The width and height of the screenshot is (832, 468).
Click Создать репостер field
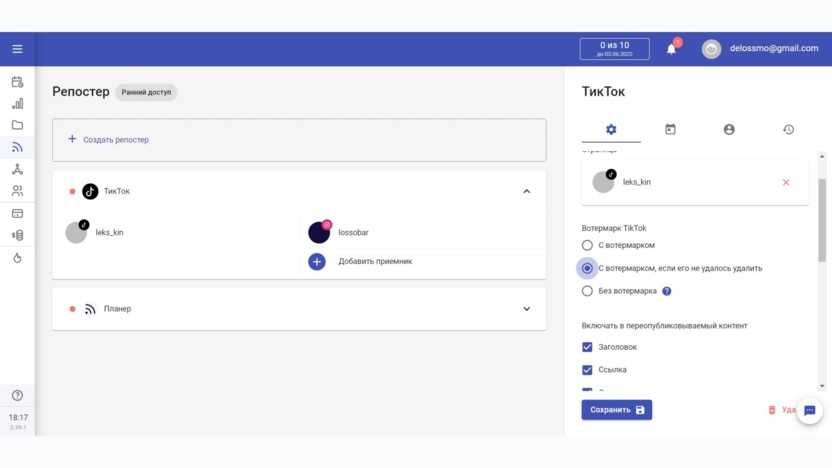[299, 140]
